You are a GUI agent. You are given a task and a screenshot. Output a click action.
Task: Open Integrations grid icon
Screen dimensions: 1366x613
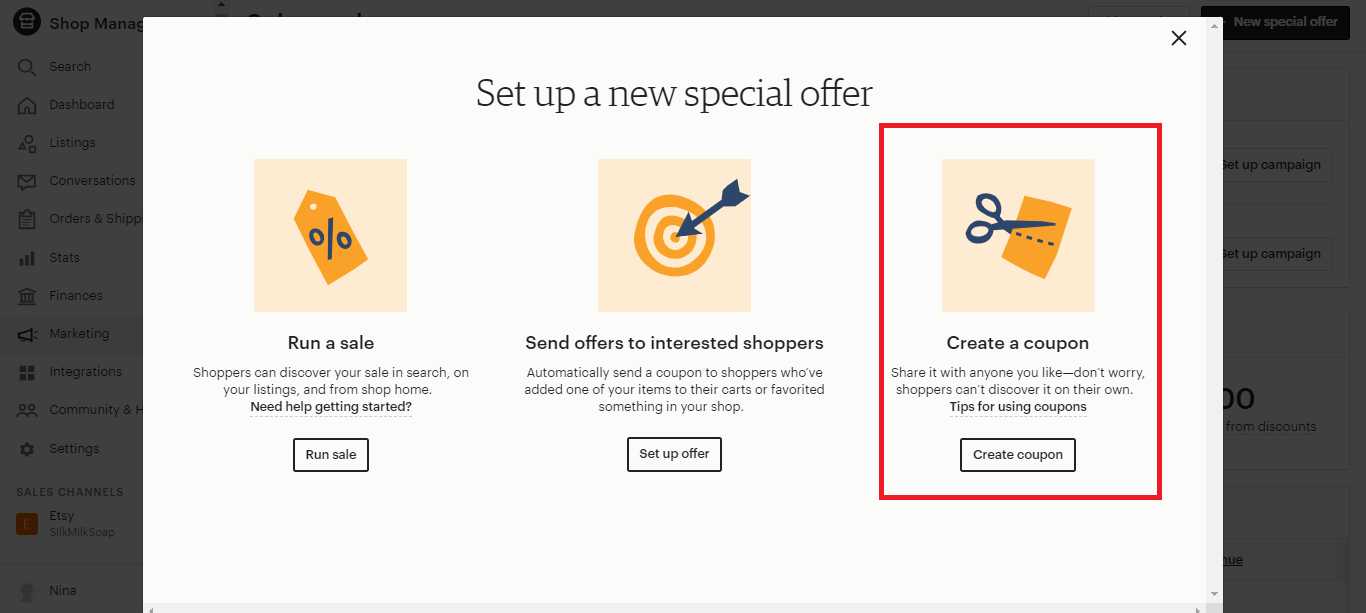(27, 372)
